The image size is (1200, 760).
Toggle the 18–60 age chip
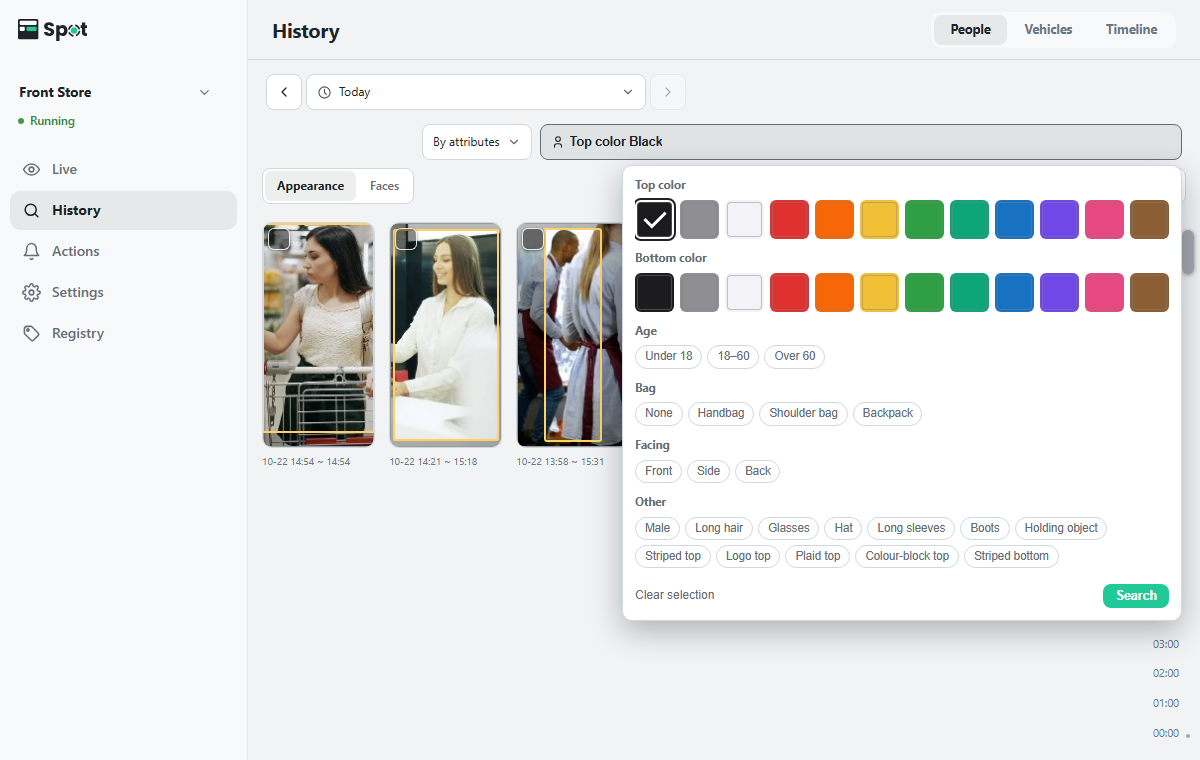(x=734, y=356)
